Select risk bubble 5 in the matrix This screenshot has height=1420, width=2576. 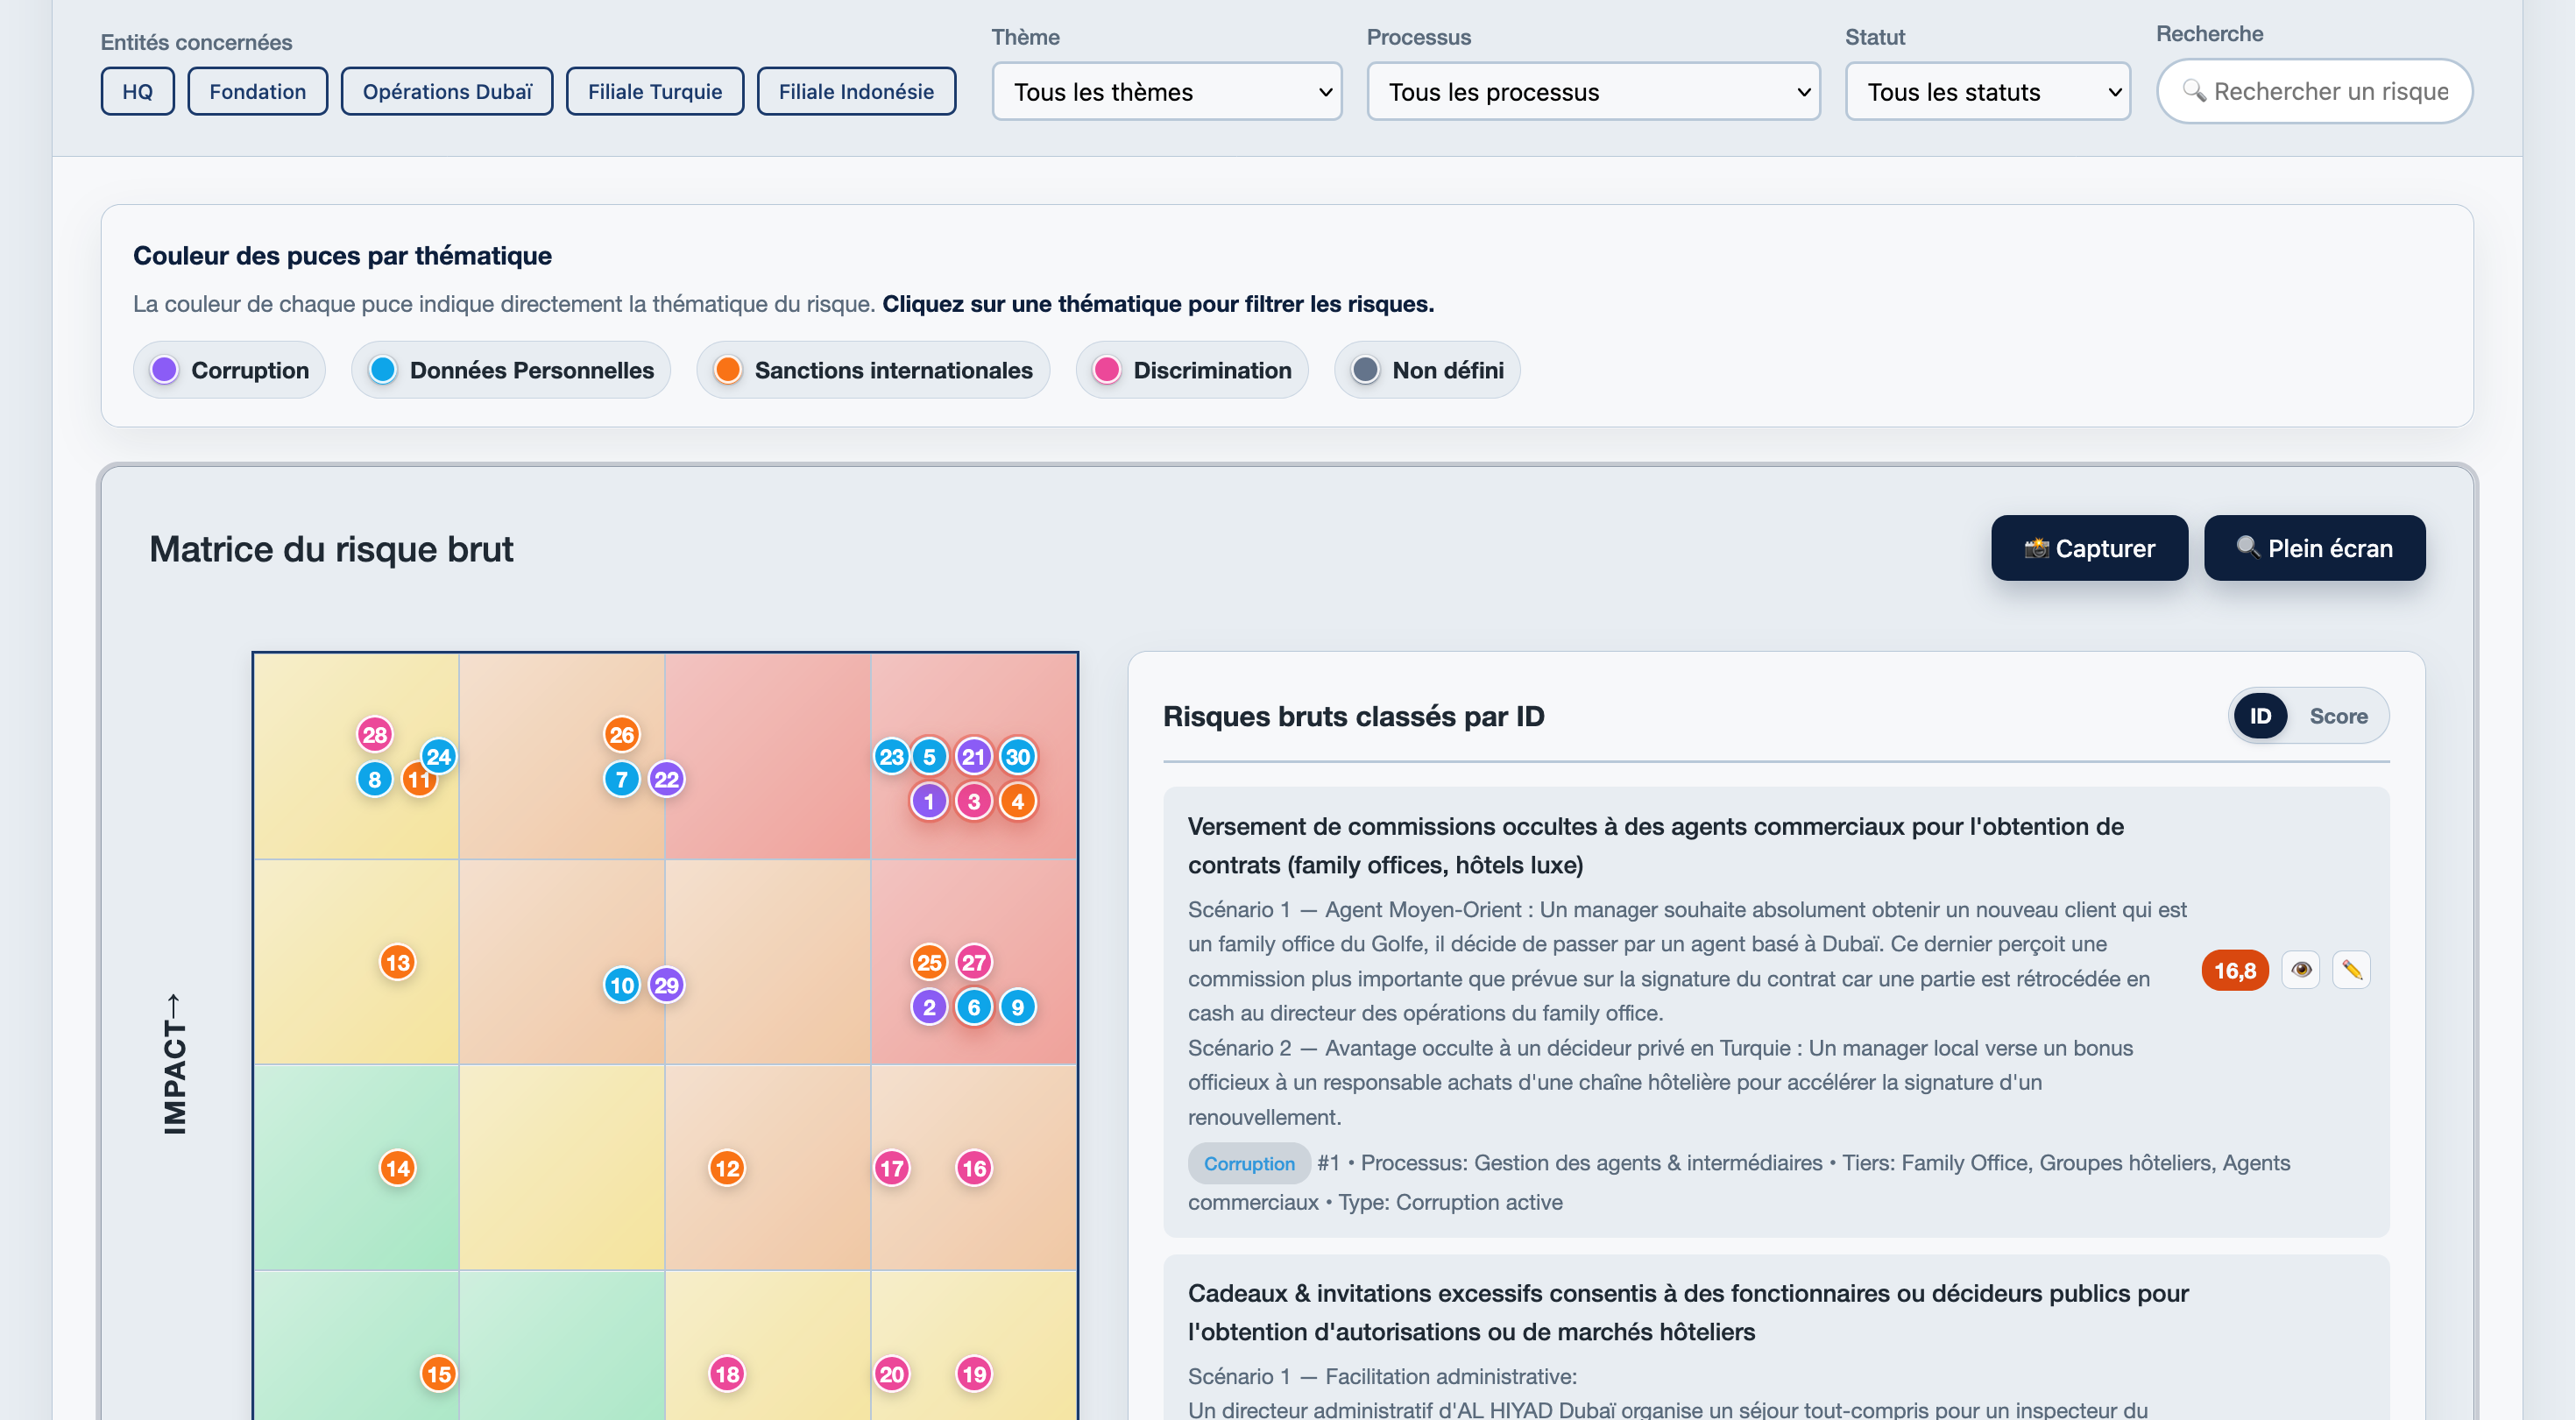(929, 757)
